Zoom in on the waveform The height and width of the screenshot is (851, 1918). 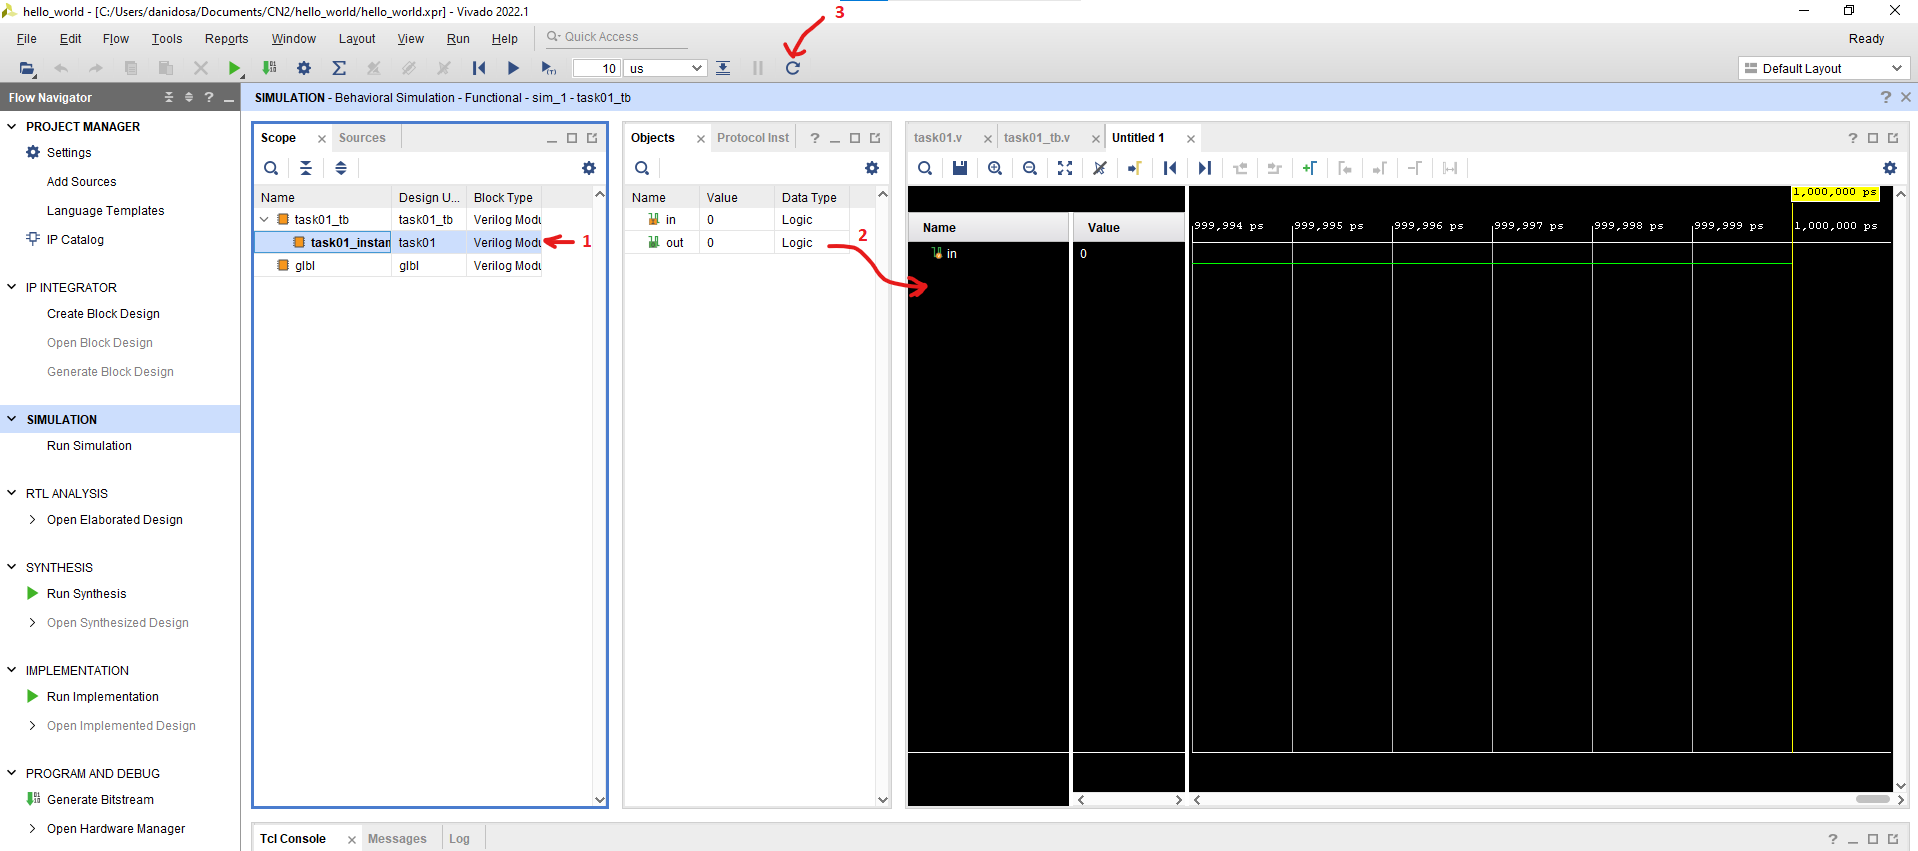pyautogui.click(x=995, y=168)
